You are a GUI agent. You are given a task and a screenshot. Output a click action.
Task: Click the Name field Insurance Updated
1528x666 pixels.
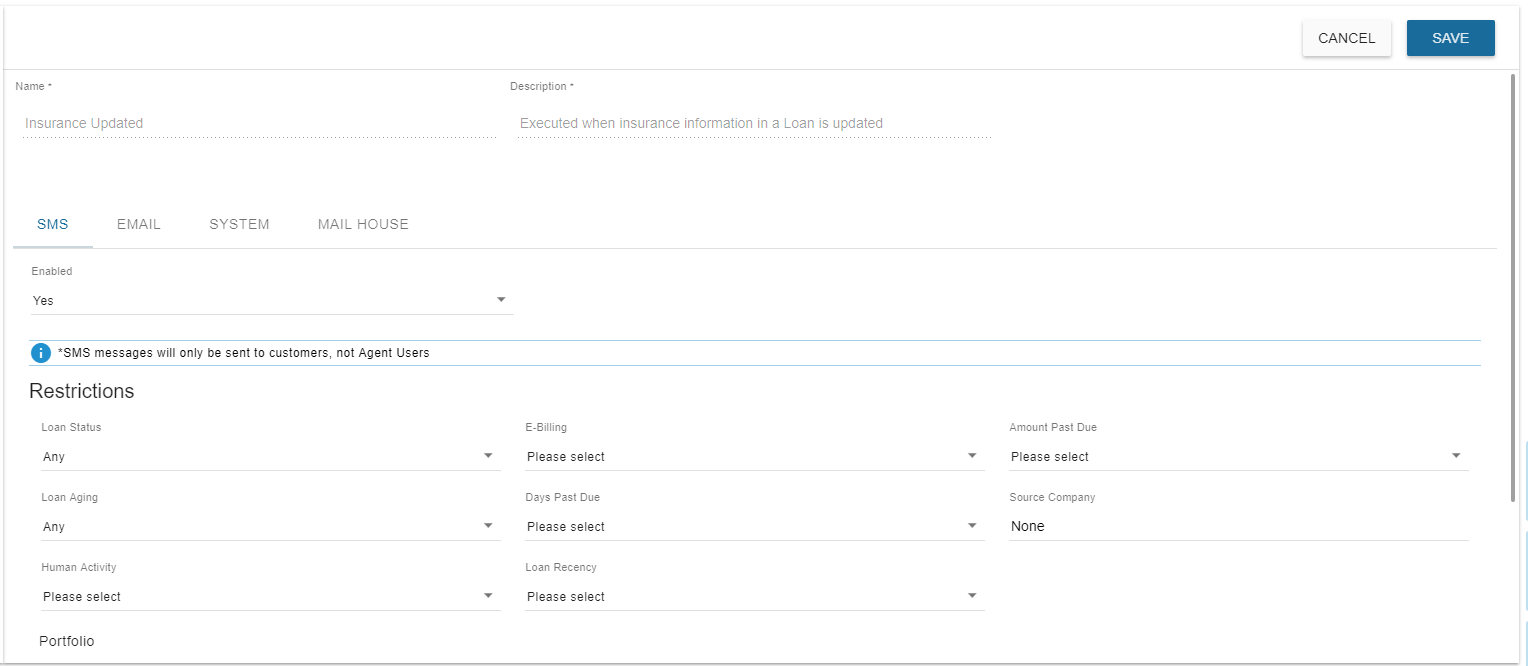(x=259, y=123)
